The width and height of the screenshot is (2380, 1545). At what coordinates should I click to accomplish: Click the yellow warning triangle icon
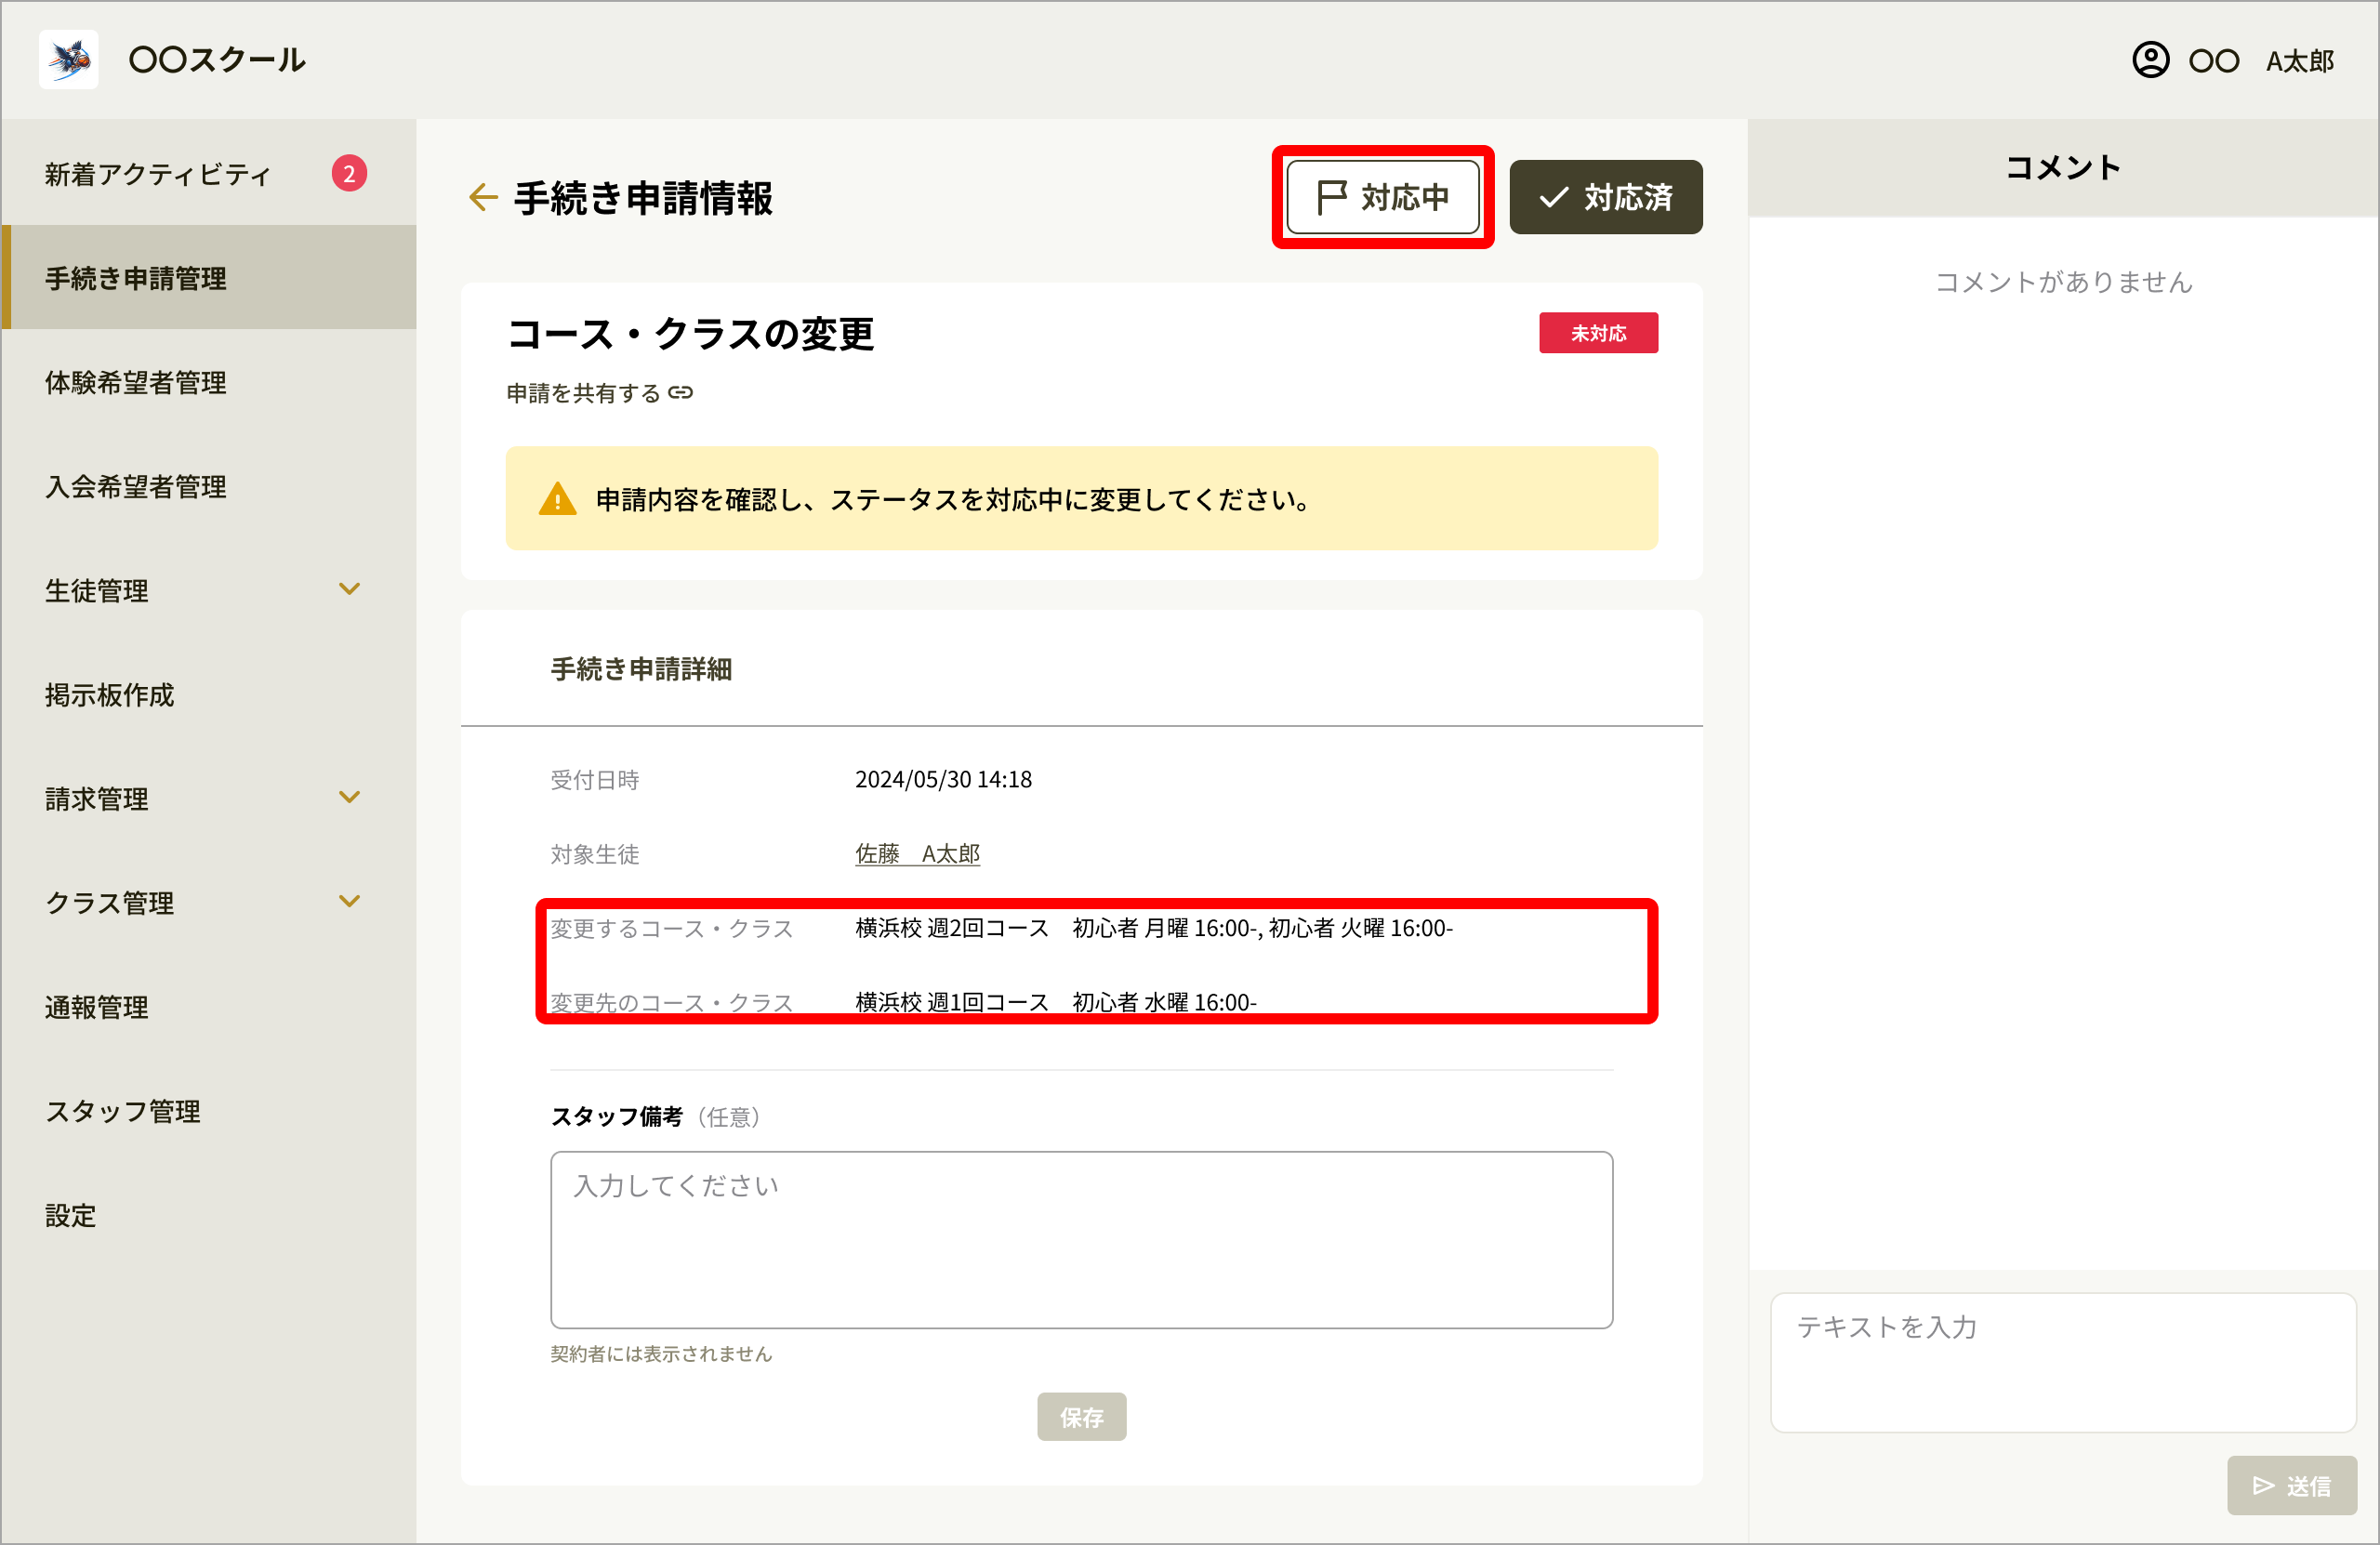click(557, 498)
